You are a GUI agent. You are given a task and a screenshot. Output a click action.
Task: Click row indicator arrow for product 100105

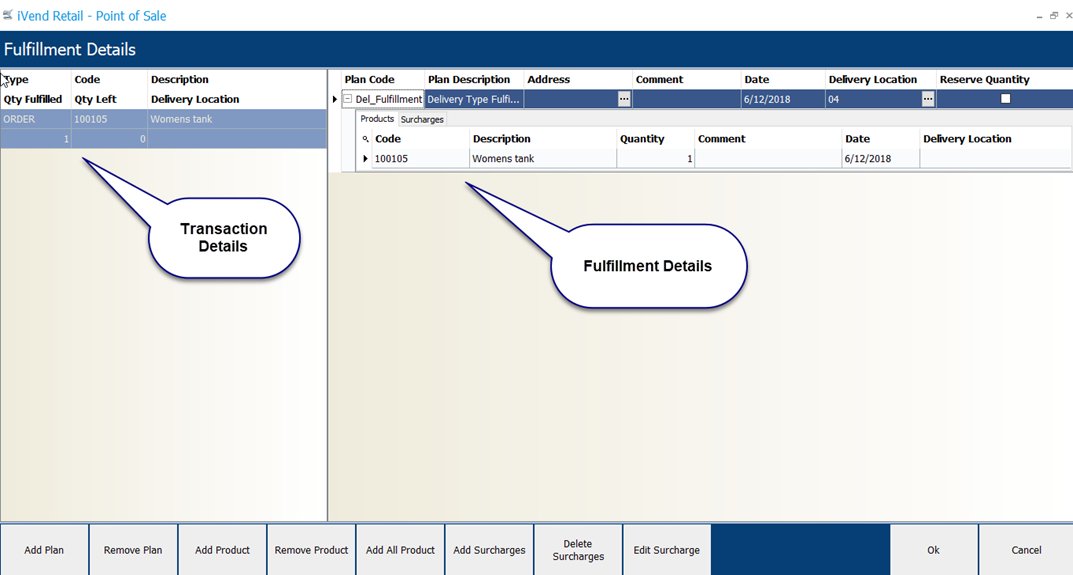(365, 159)
